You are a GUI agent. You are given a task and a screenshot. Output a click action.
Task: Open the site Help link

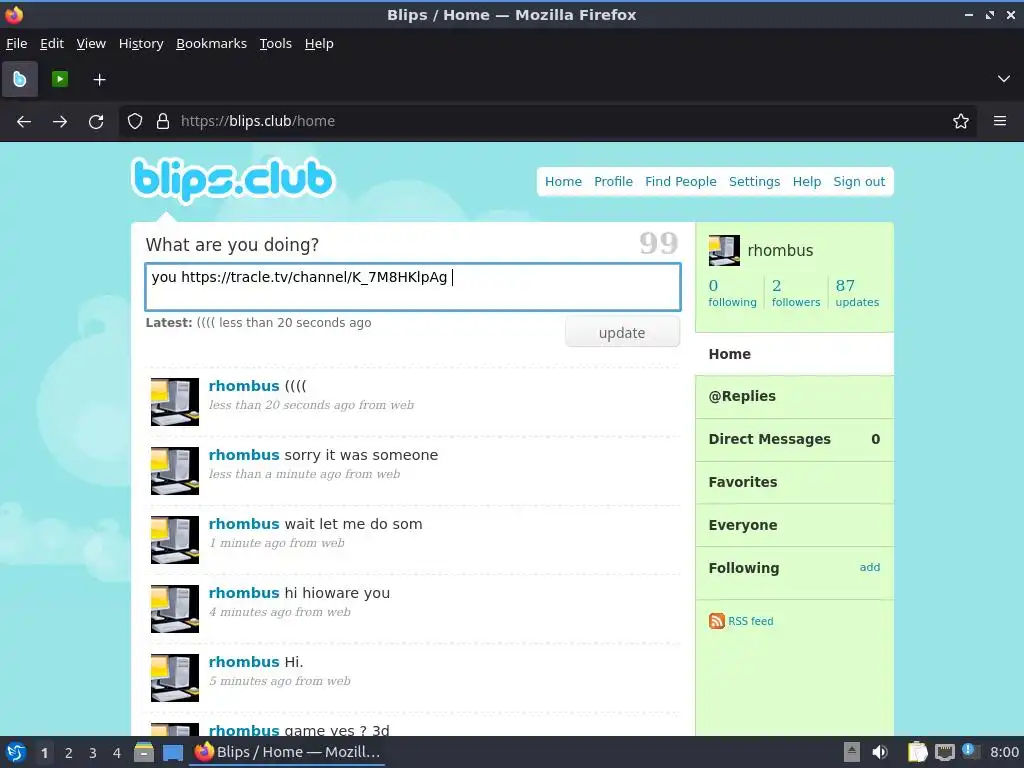click(x=807, y=182)
